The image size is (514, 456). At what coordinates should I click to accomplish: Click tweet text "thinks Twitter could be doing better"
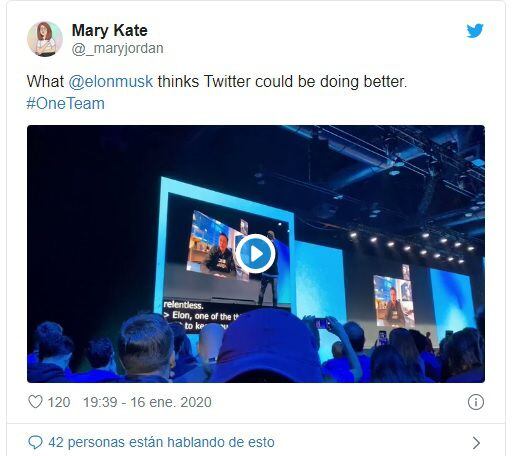tap(281, 82)
